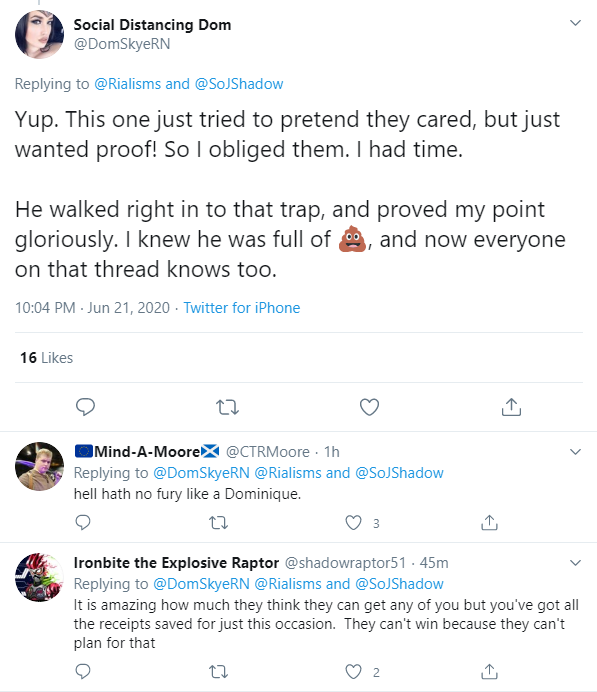The width and height of the screenshot is (597, 692).
Task: Open @SoJShadow mention in main tweet header
Action: pyautogui.click(x=239, y=84)
